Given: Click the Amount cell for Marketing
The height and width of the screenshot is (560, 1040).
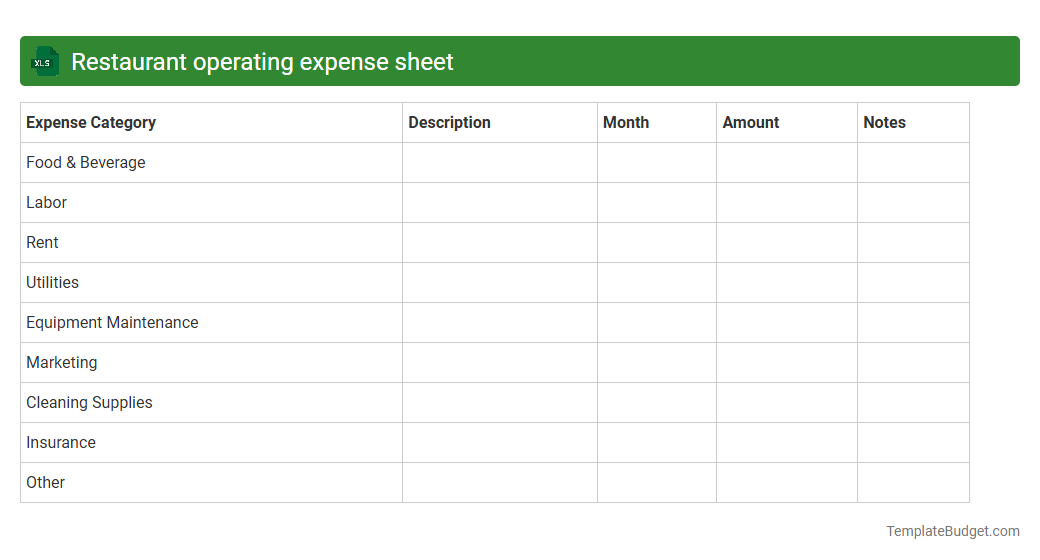Looking at the screenshot, I should click(x=787, y=362).
